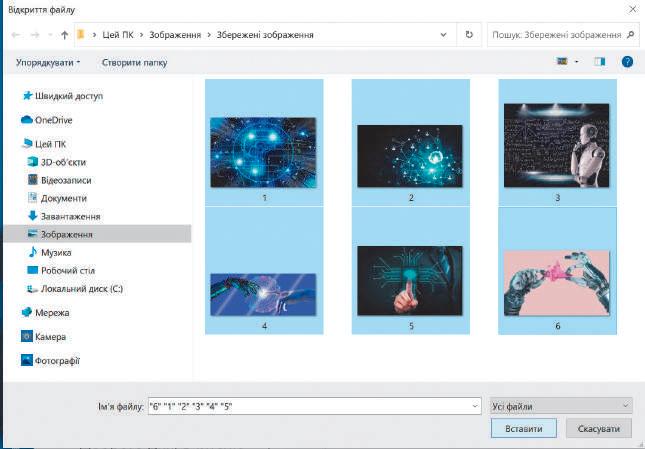Open the 'Усі файли' file type dropdown
Image resolution: width=645 pixels, height=449 pixels.
click(561, 406)
